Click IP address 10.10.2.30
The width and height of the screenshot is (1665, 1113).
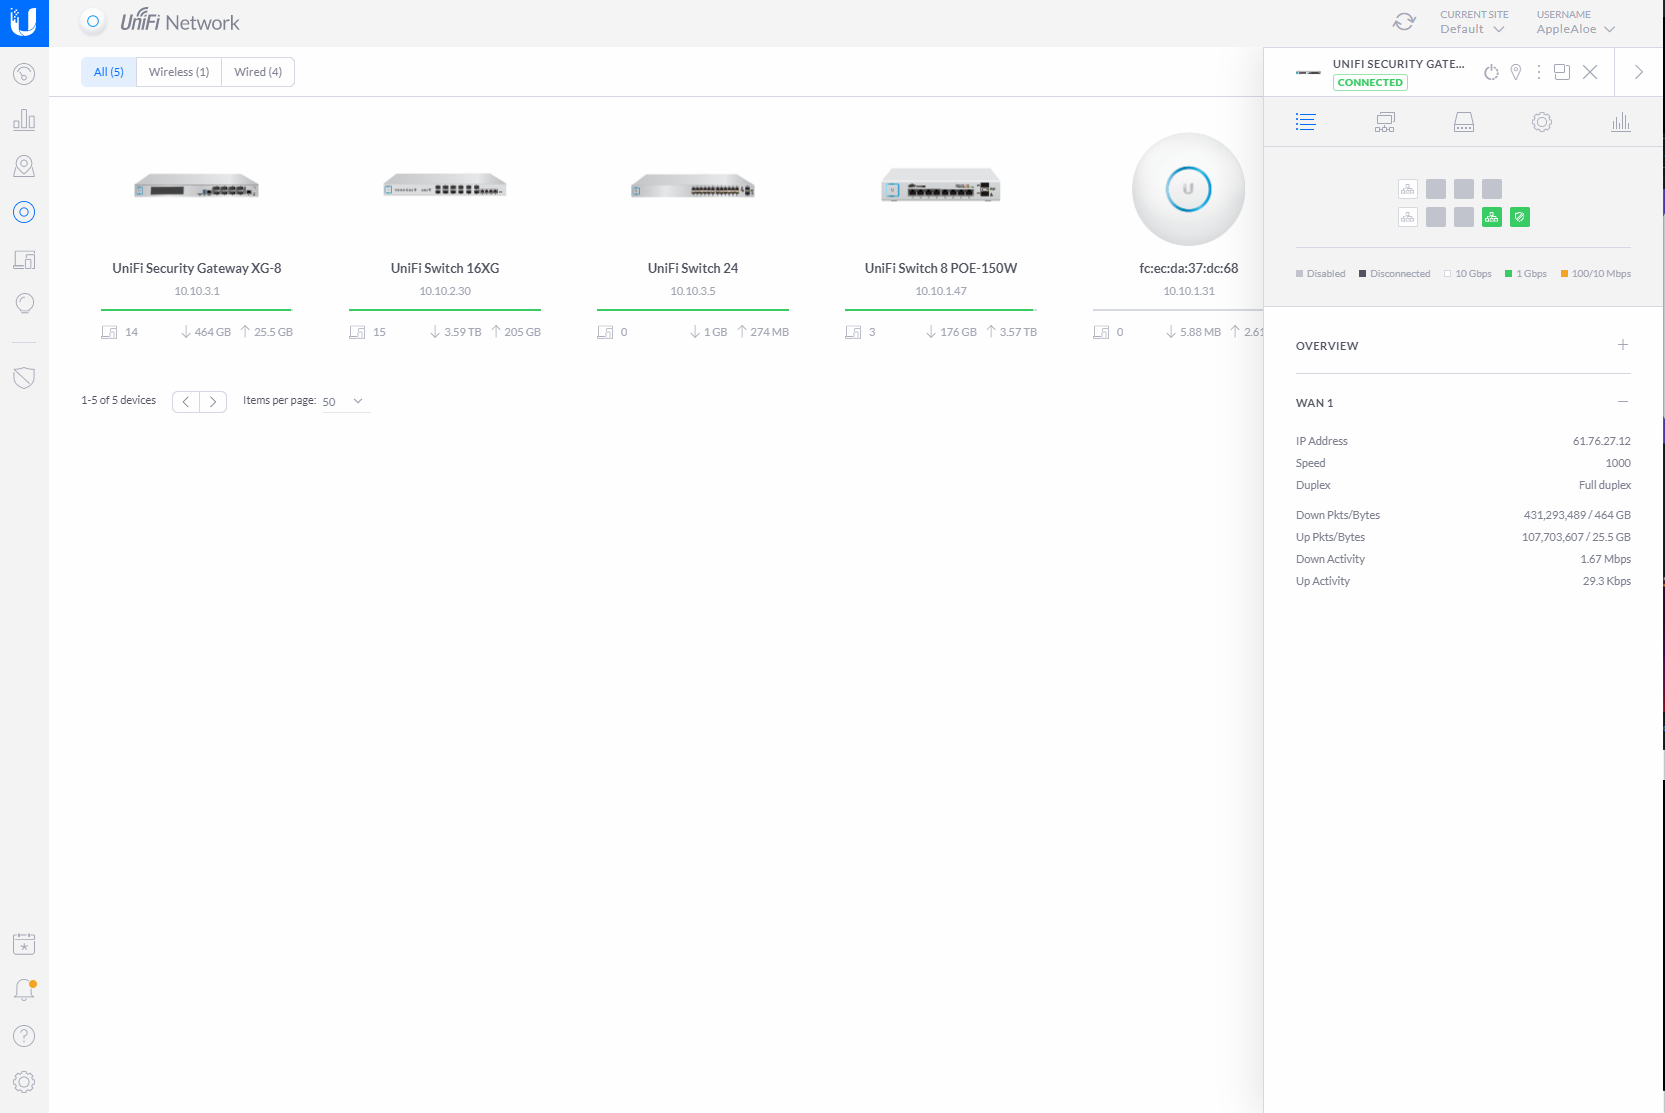coord(445,291)
